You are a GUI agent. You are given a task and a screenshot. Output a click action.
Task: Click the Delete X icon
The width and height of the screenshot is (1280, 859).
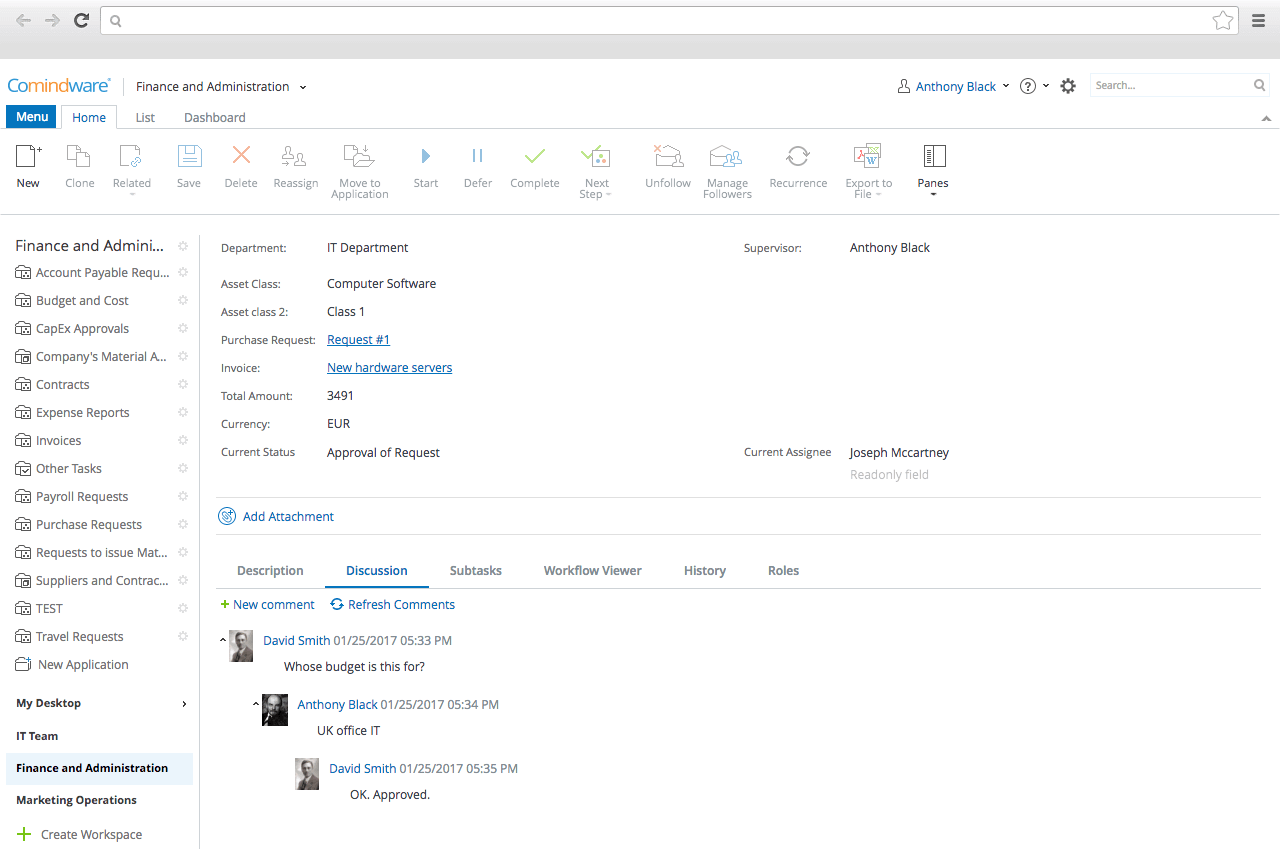coord(241,155)
